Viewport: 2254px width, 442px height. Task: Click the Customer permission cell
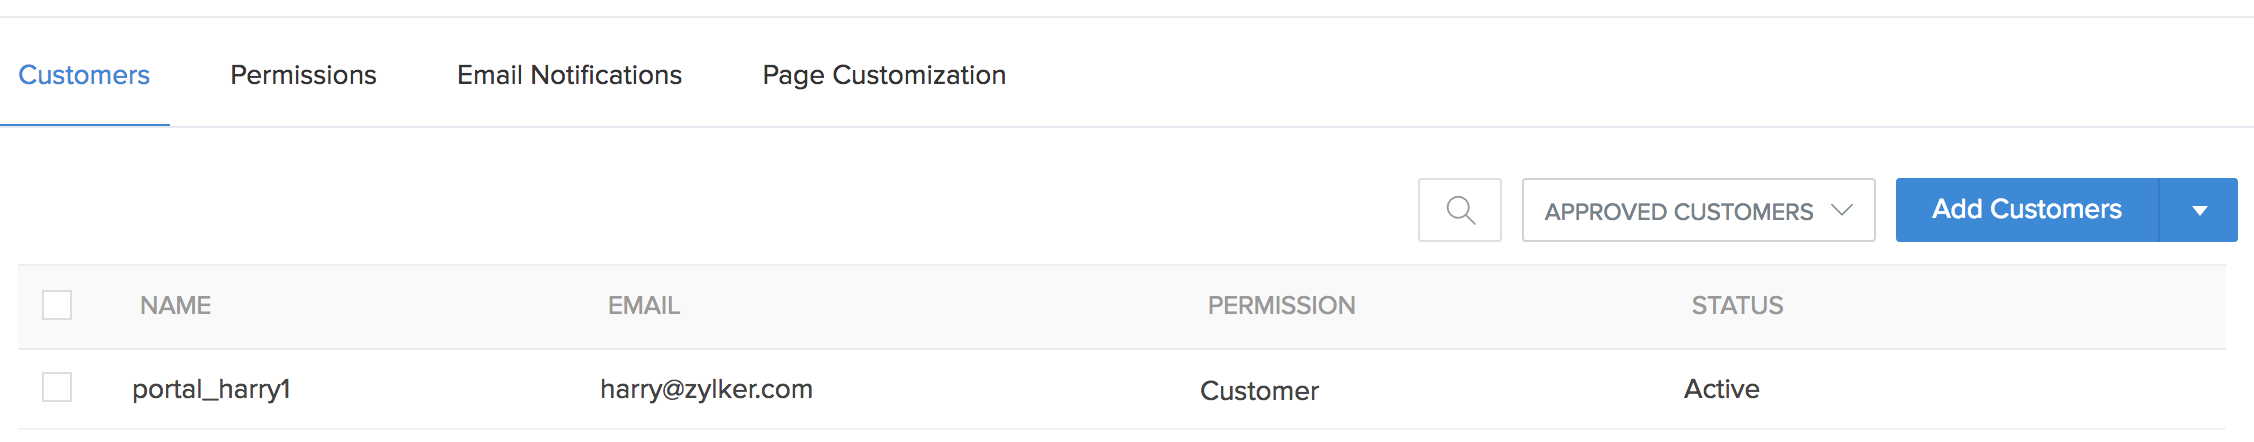tap(1259, 391)
